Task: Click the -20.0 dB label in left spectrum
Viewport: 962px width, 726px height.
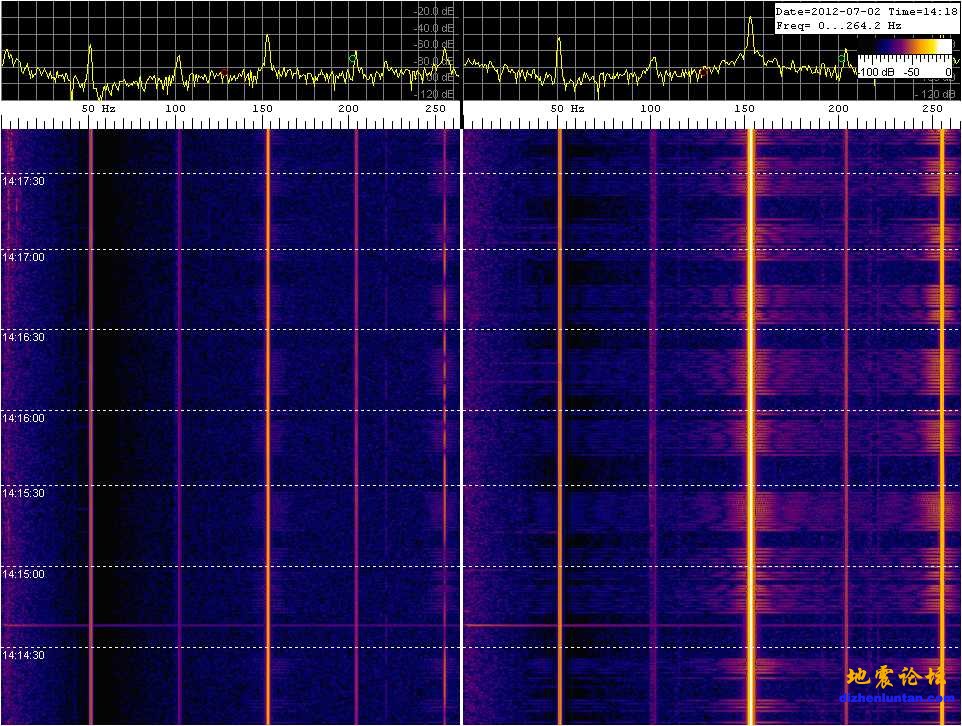Action: coord(435,12)
